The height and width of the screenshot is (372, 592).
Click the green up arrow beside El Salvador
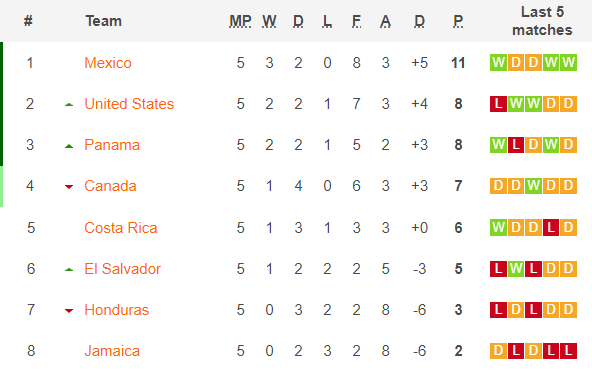coord(69,270)
